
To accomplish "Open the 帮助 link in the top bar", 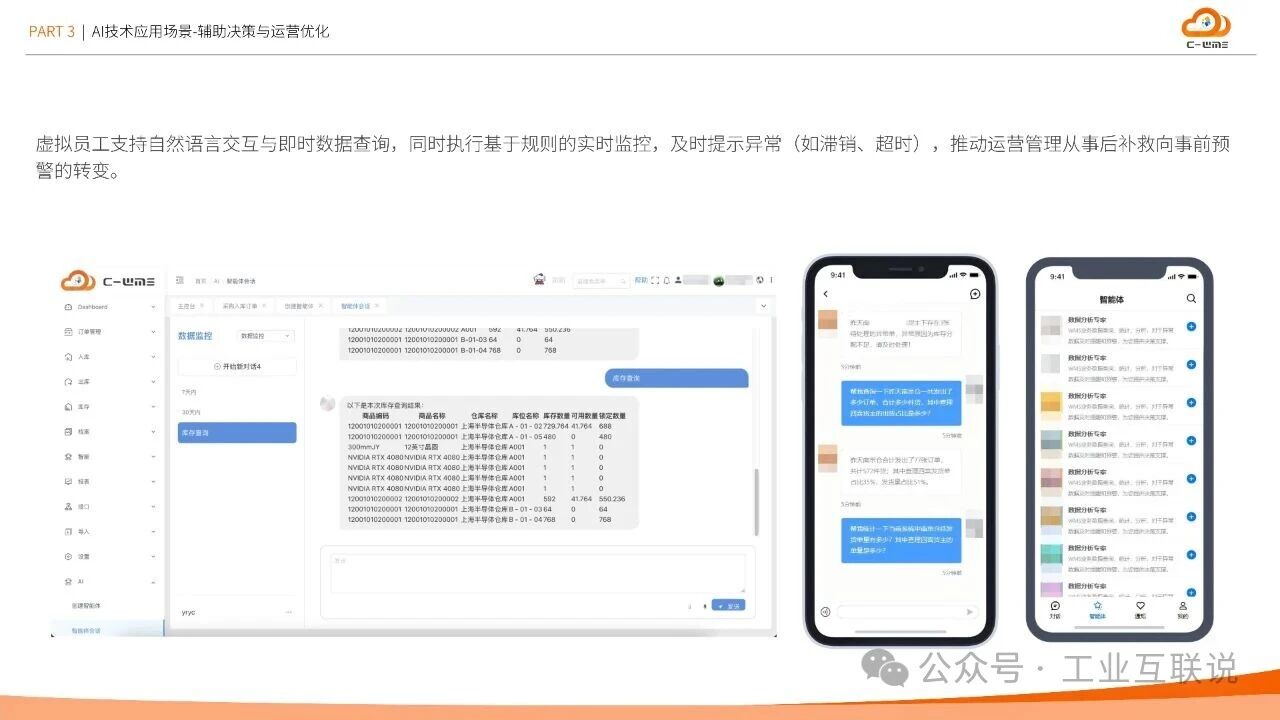I will [641, 280].
